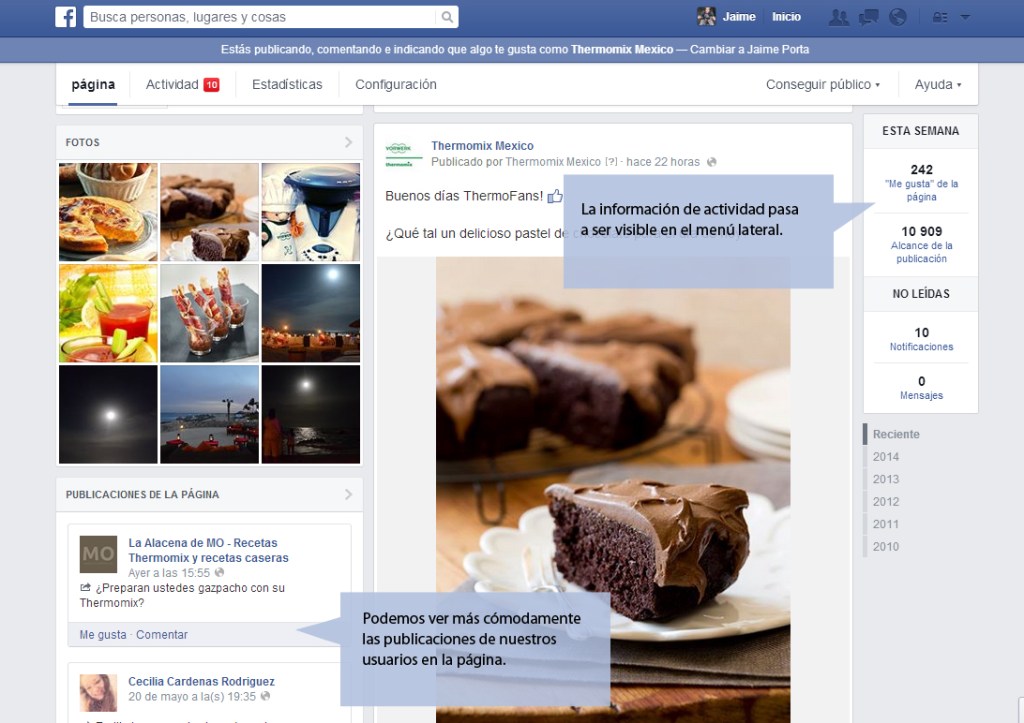The height and width of the screenshot is (723, 1024).
Task: Open the Conseguir público dropdown
Action: coord(822,85)
